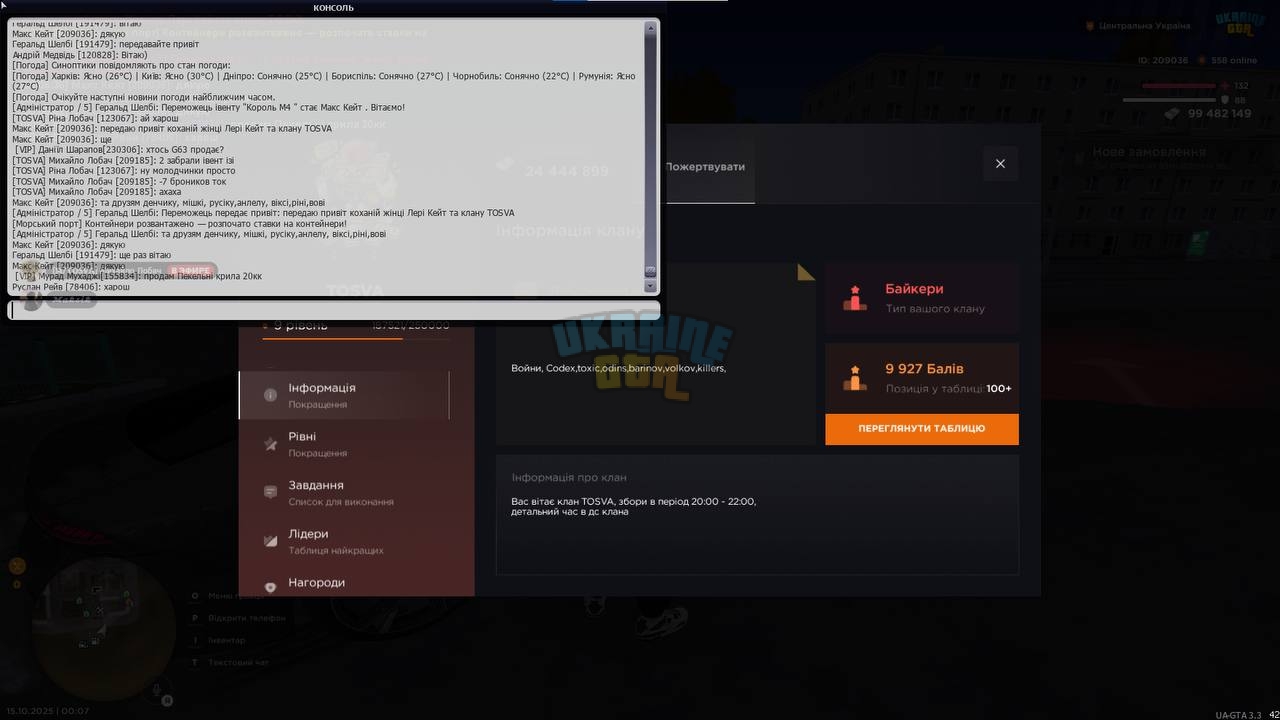The height and width of the screenshot is (720, 1280).
Task: Click the Нове замовлення notification heading
Action: point(1149,152)
